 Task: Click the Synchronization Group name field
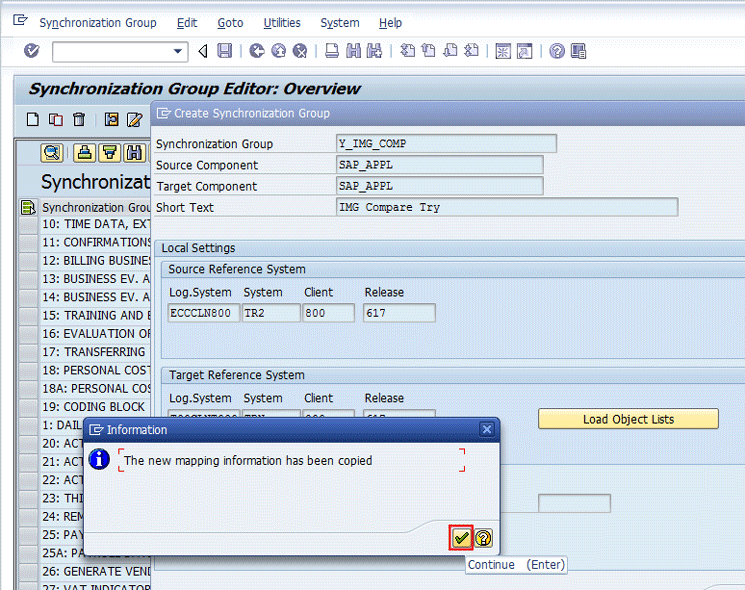click(x=446, y=144)
